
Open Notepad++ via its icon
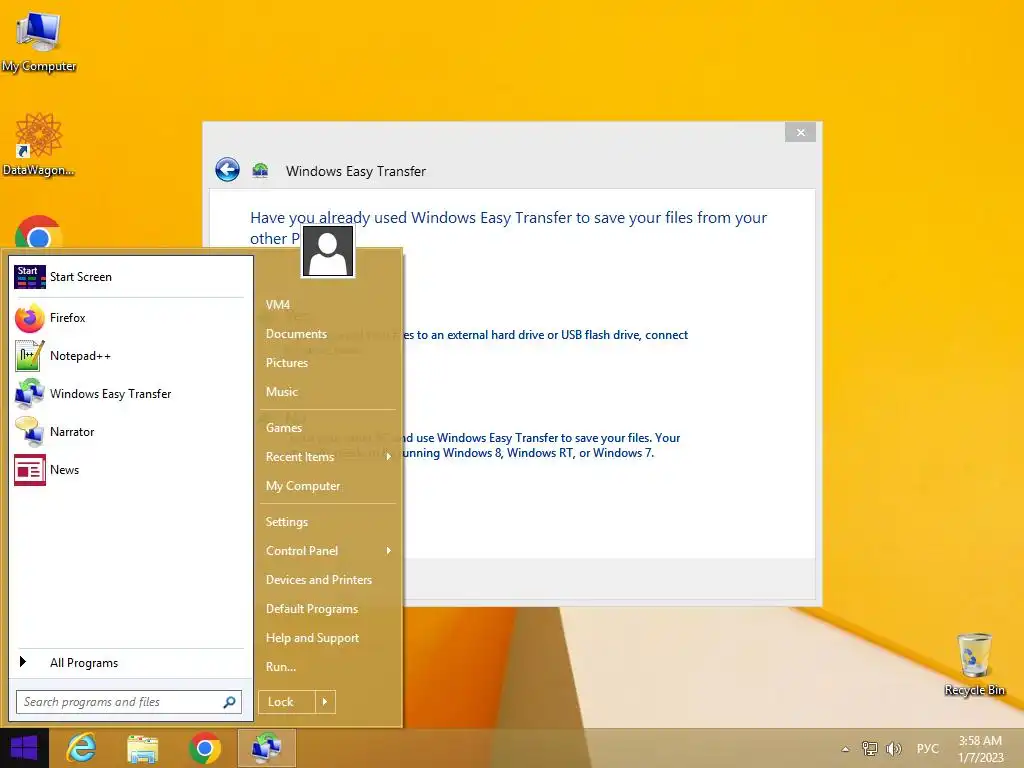tap(29, 356)
